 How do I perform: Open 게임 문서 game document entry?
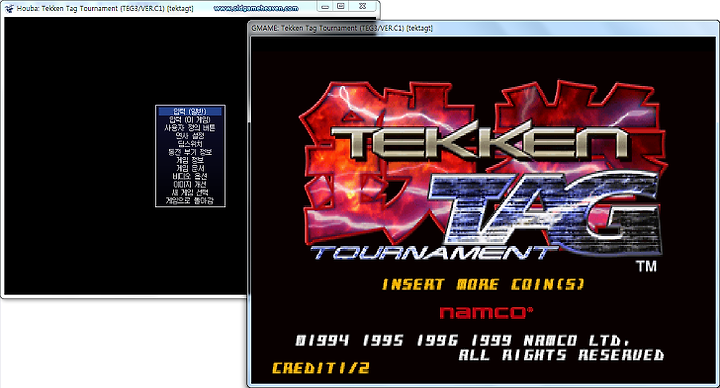point(190,168)
